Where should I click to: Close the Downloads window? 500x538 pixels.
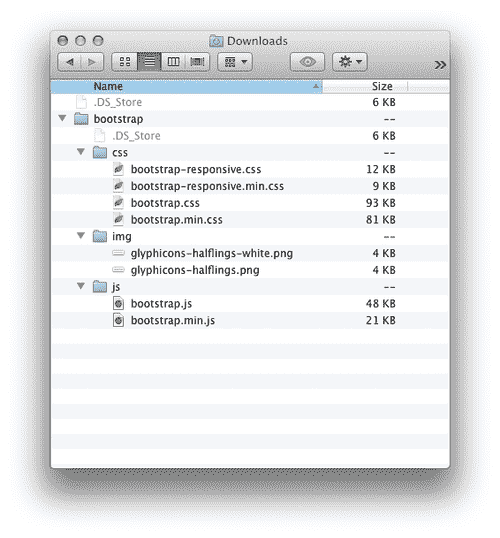click(x=62, y=41)
